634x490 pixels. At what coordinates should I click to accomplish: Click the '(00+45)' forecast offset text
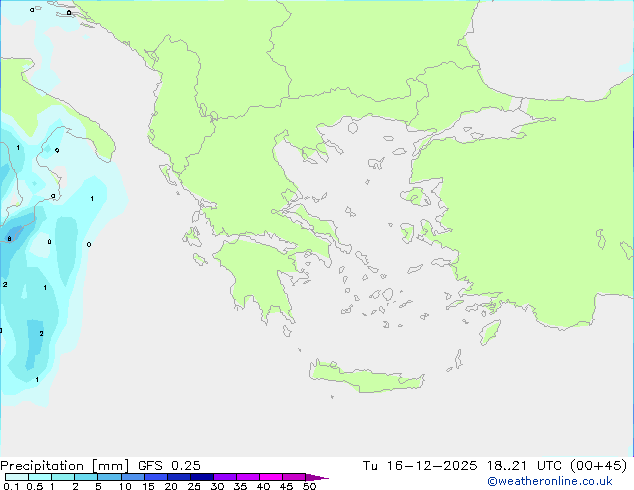point(598,466)
